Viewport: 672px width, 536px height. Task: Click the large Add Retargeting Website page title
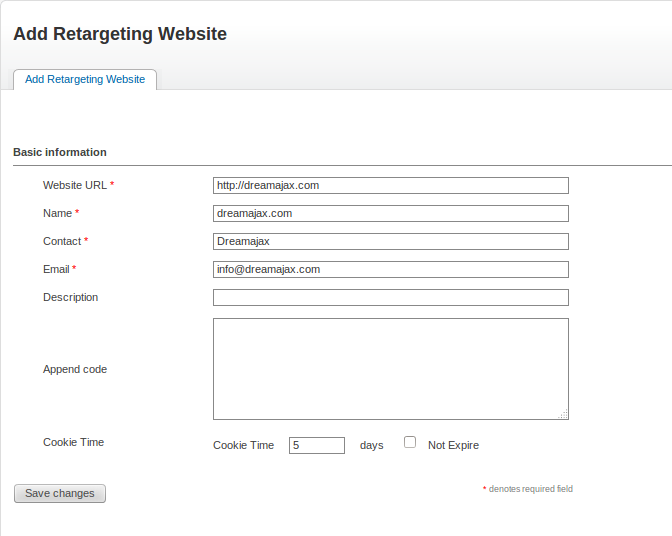click(x=120, y=34)
